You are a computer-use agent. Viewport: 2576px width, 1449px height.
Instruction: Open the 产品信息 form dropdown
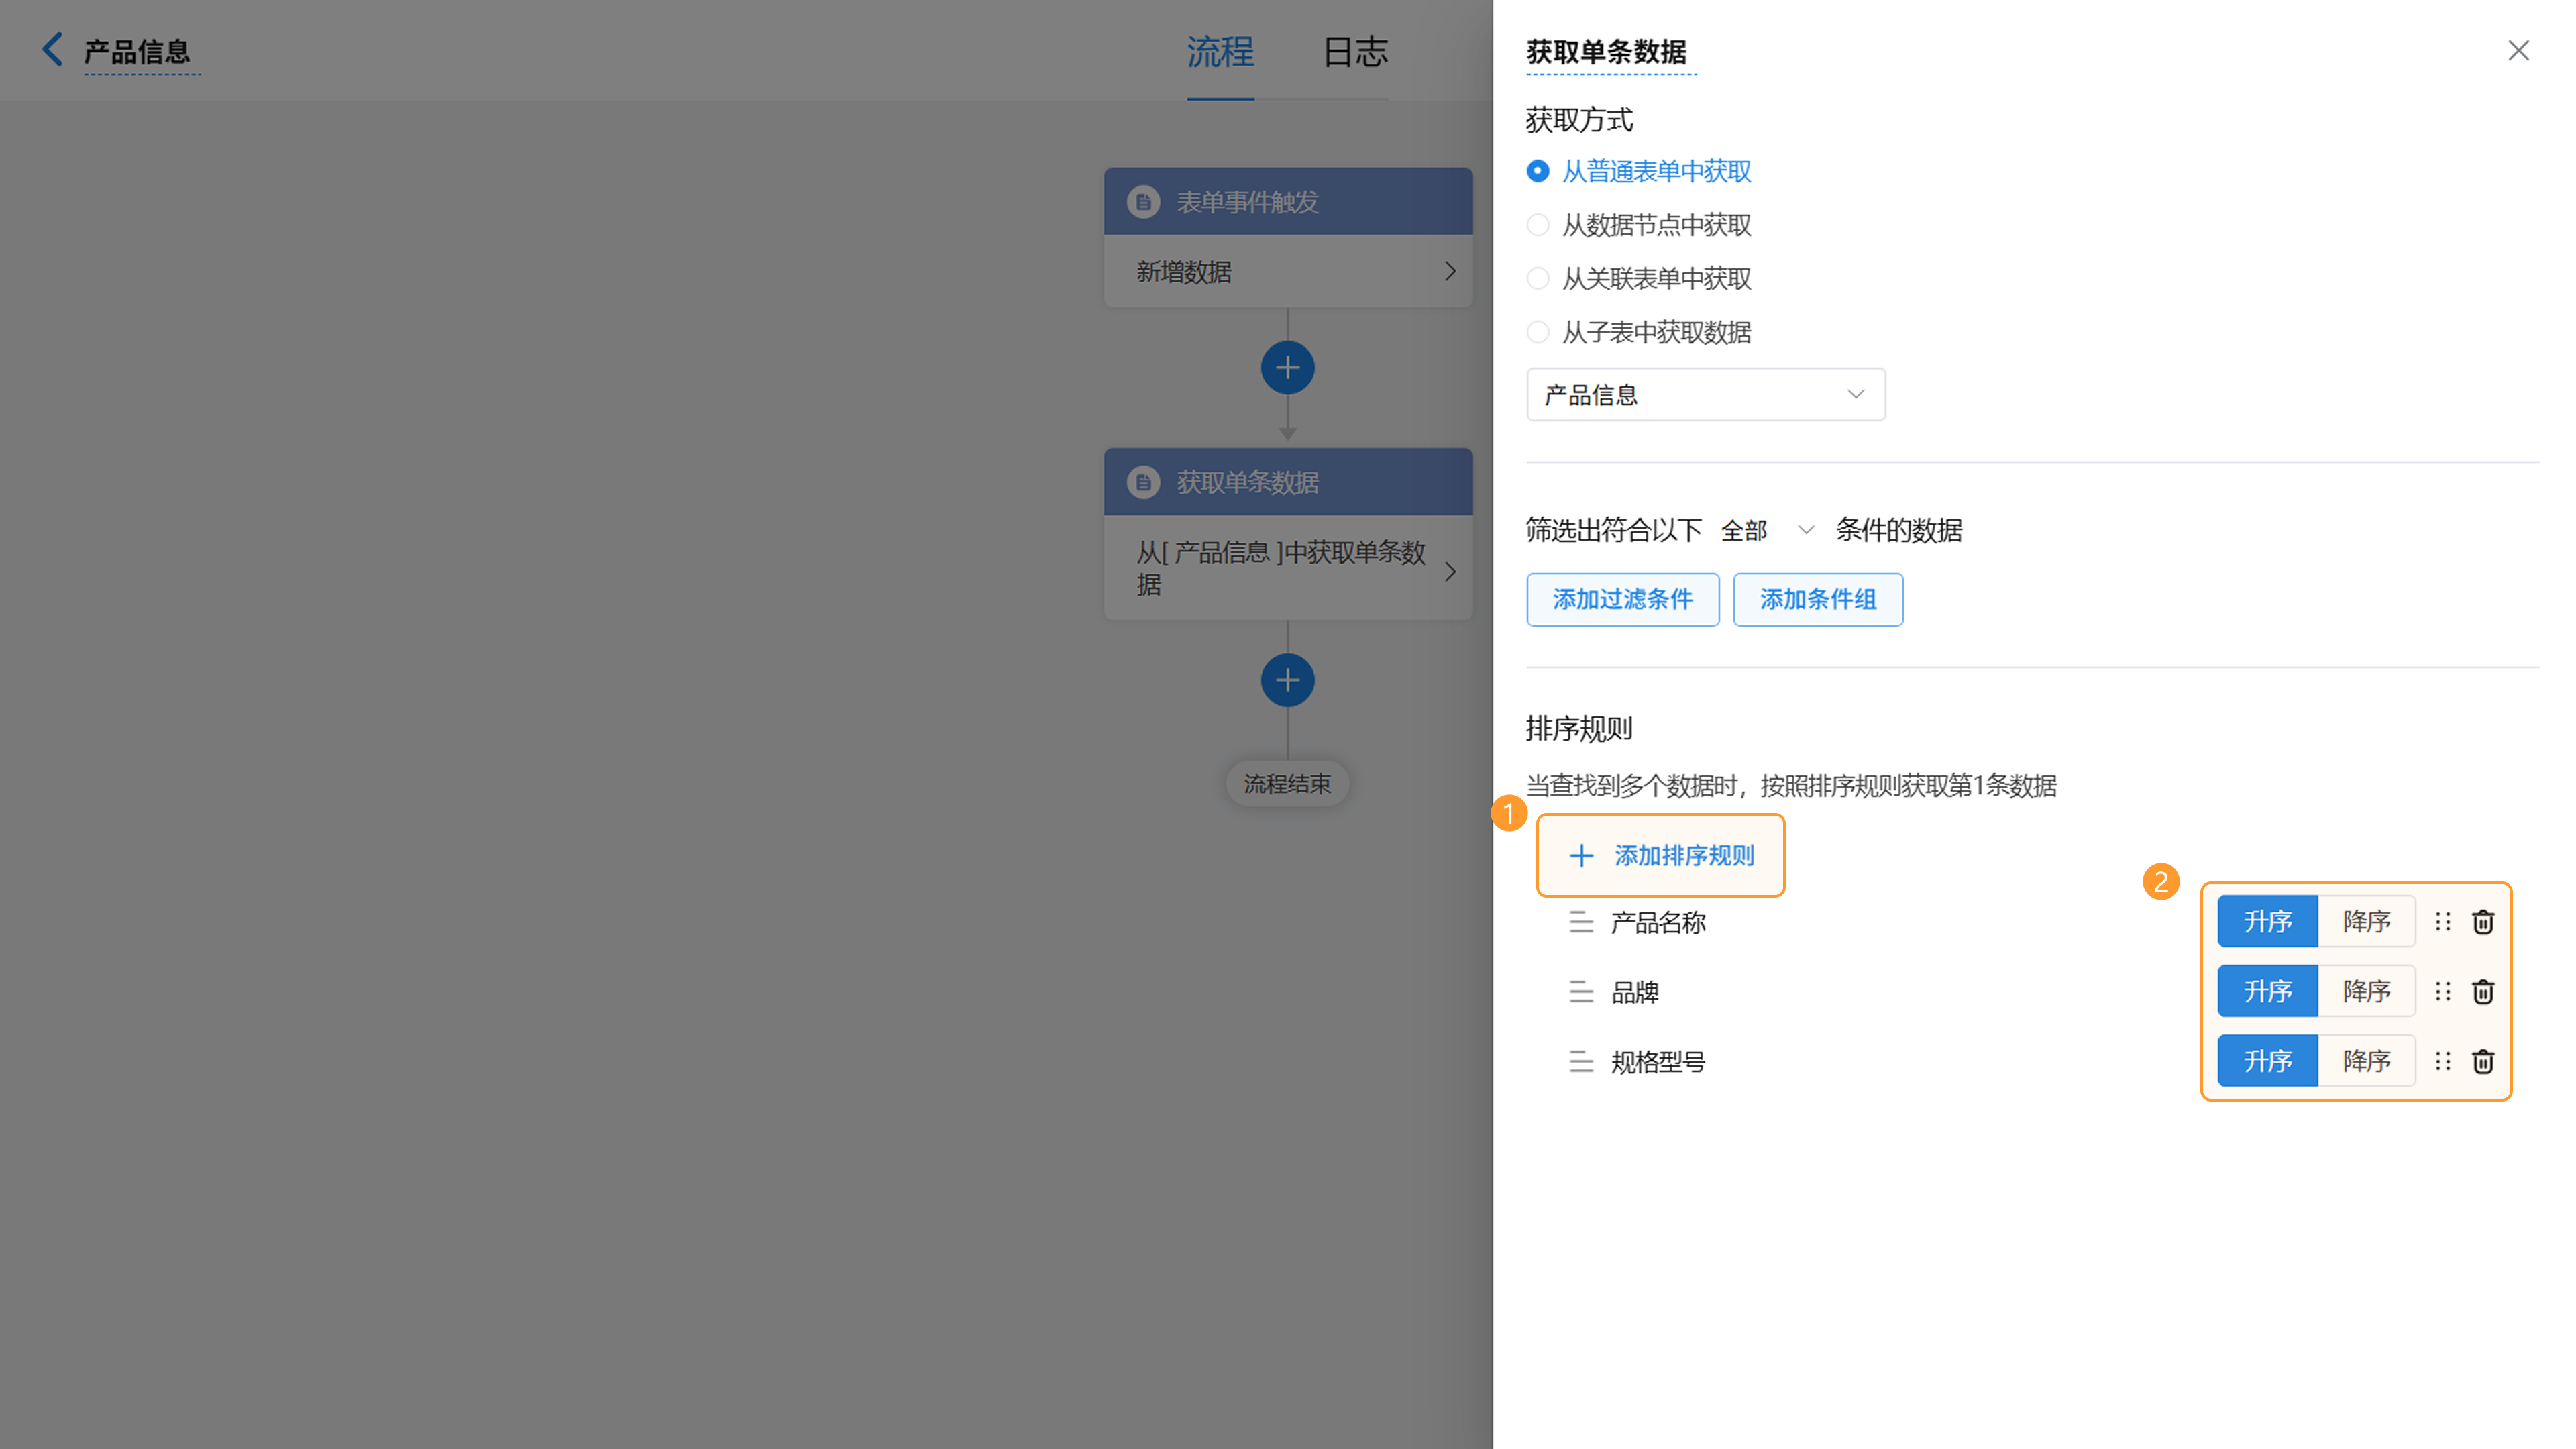click(1705, 394)
